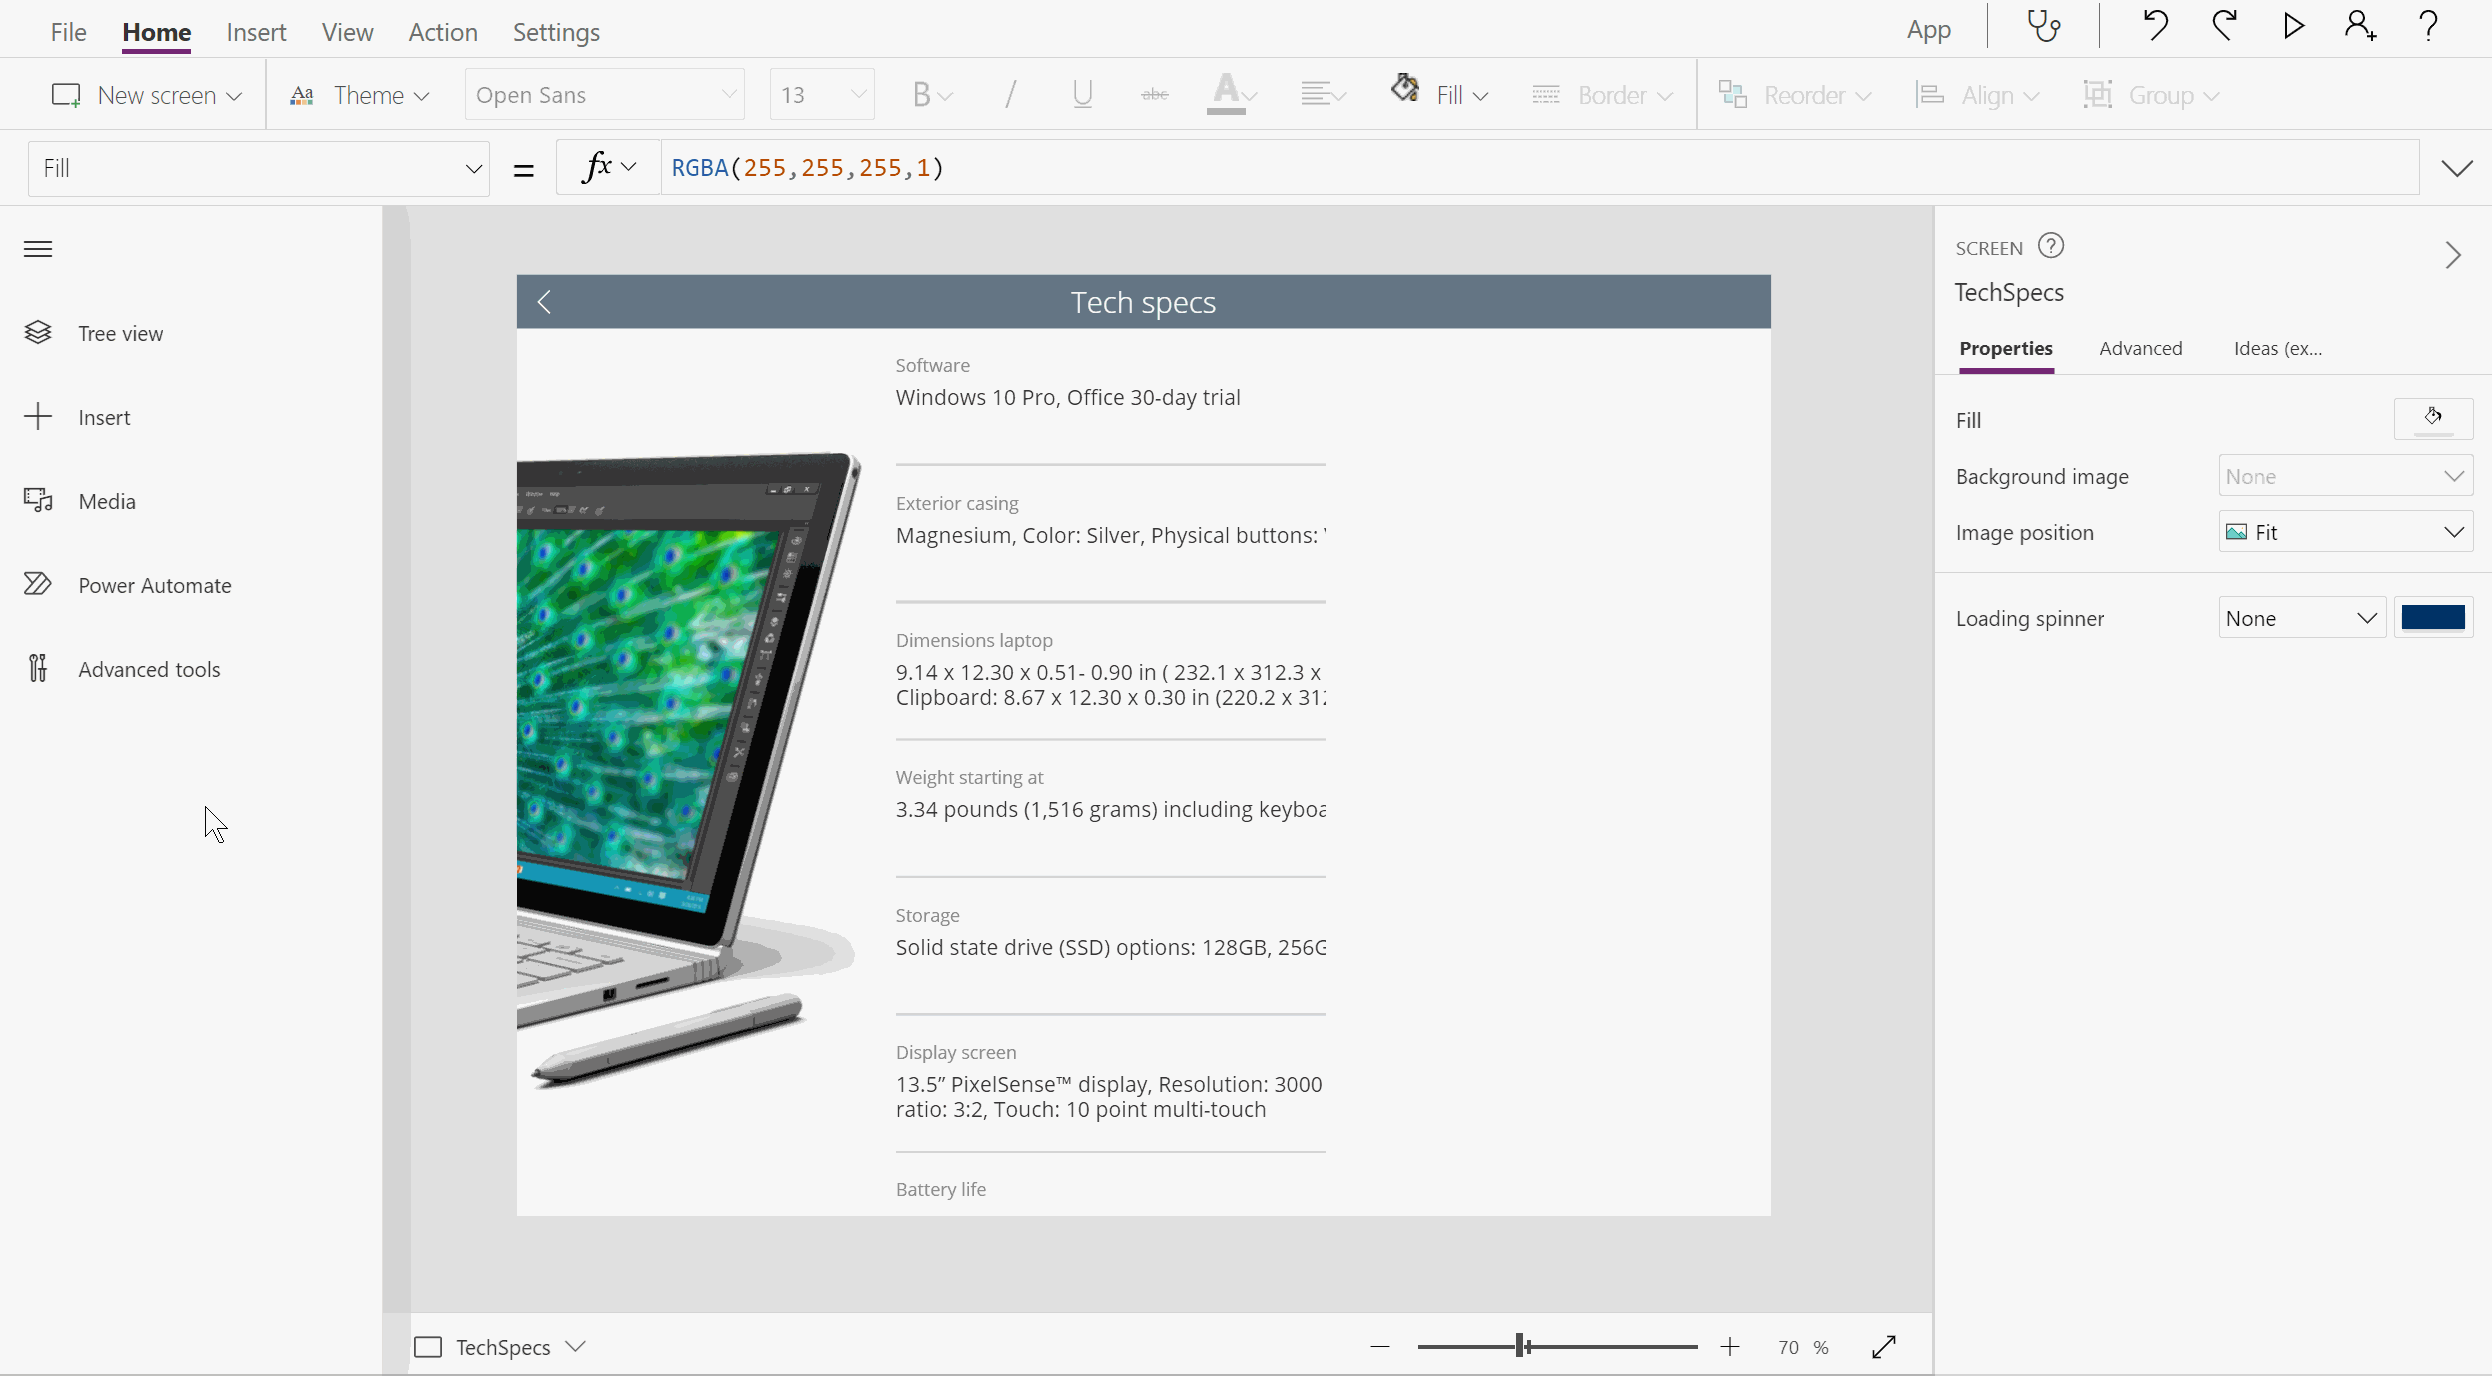
Task: Create a New screen
Action: pyautogui.click(x=148, y=94)
